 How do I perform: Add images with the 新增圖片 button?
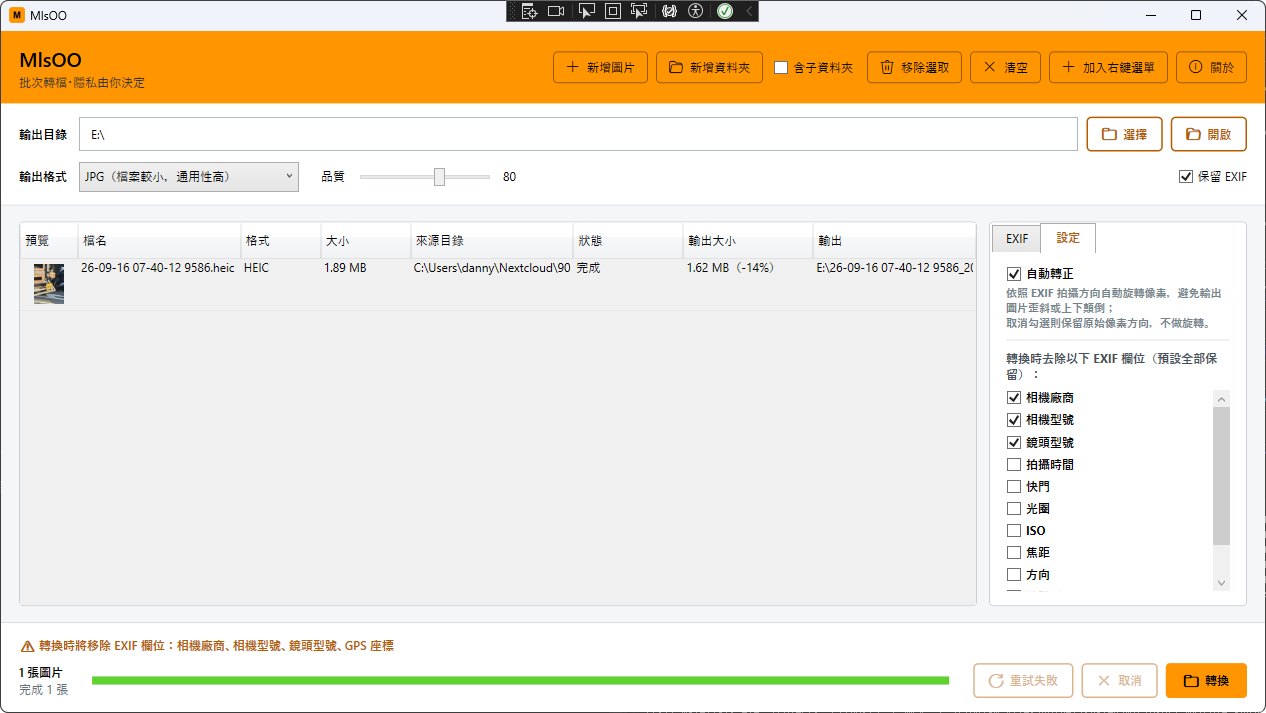[x=600, y=67]
